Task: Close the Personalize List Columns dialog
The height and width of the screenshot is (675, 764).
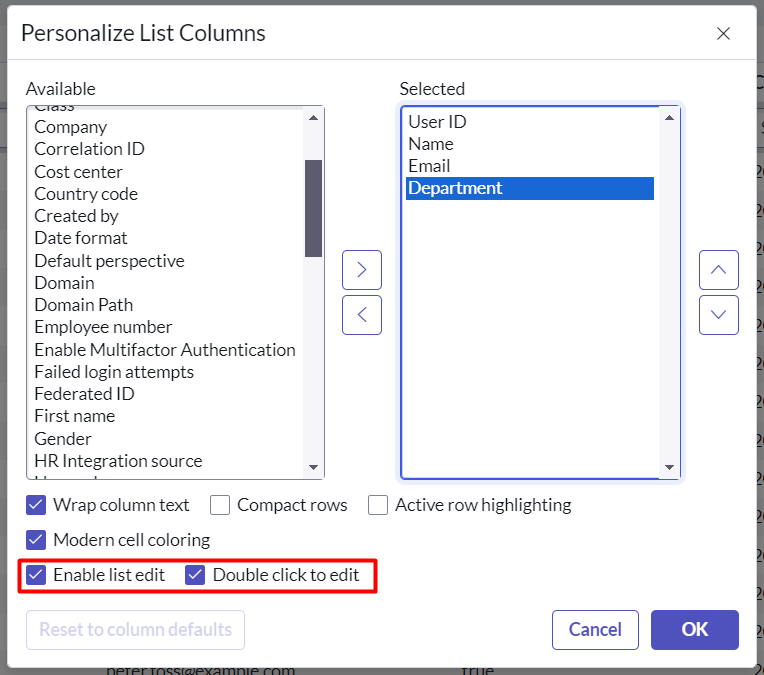Action: 723,33
